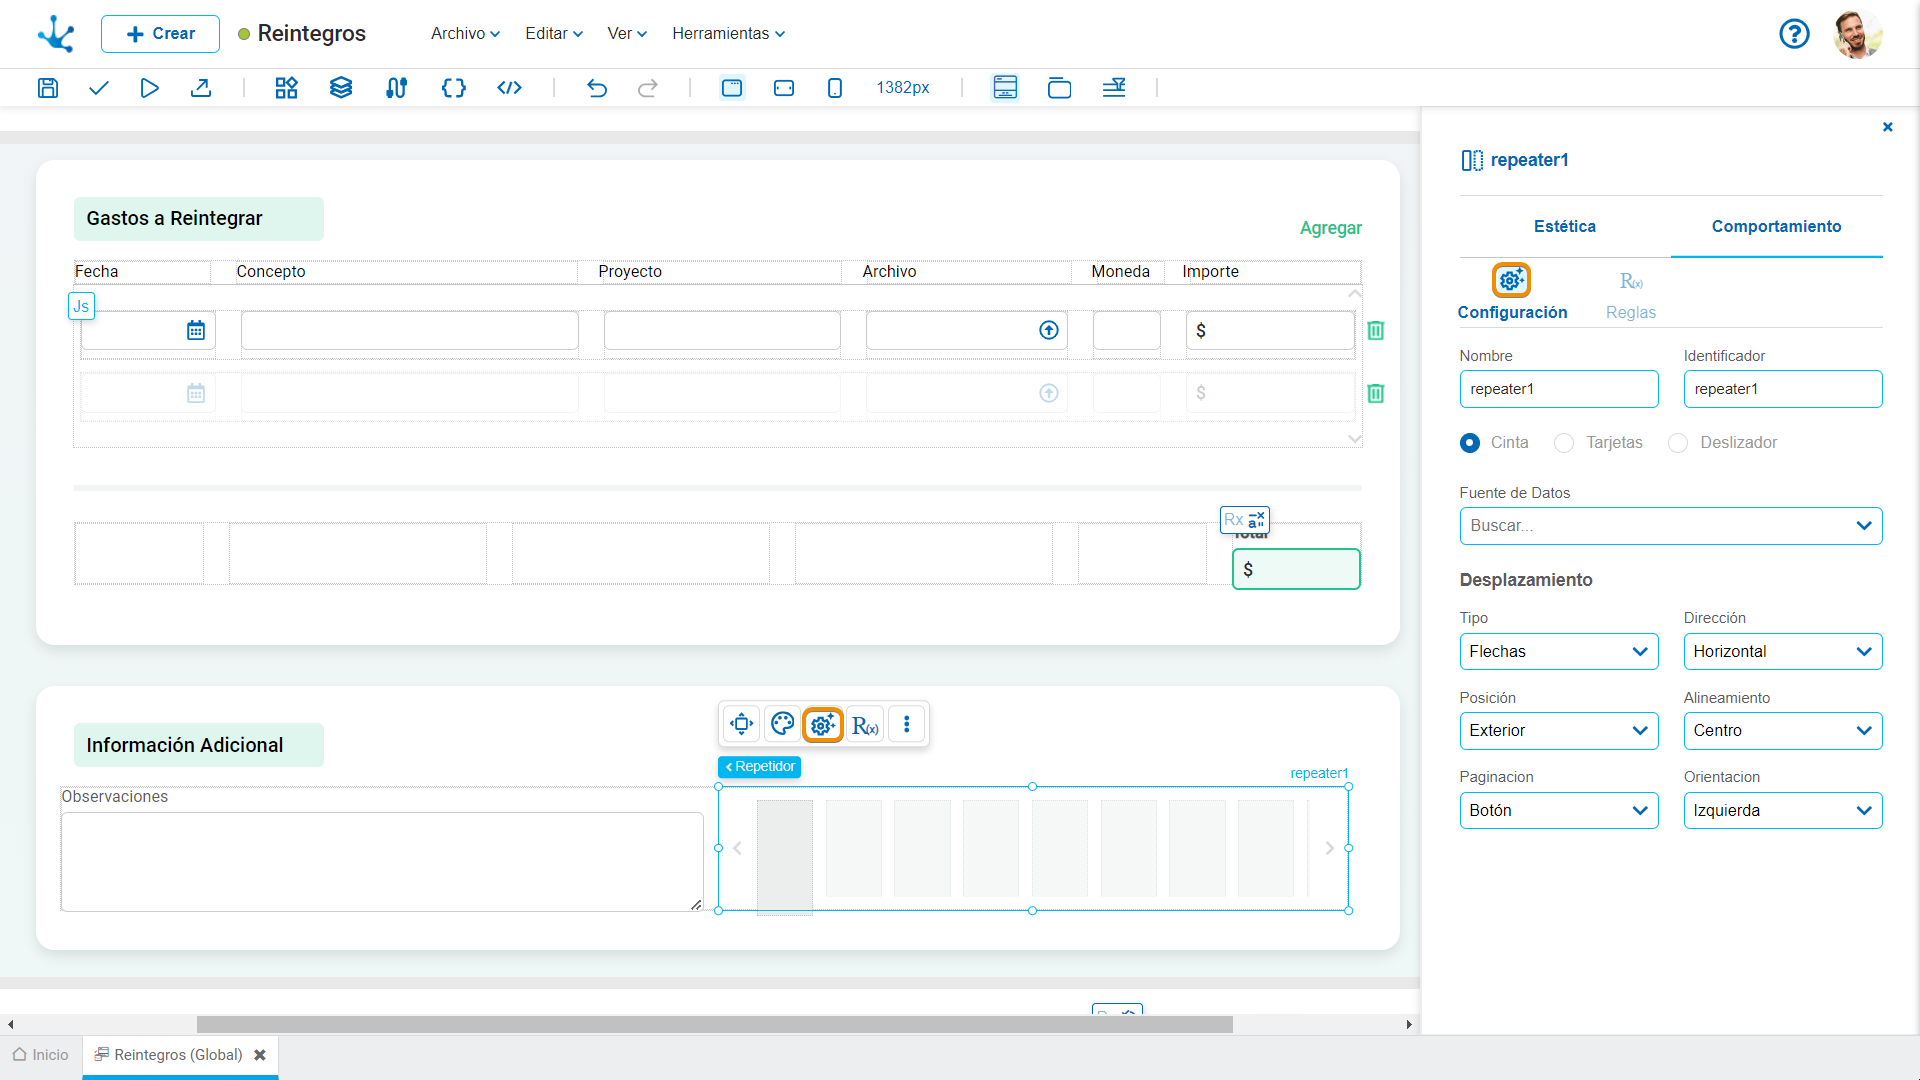This screenshot has height=1080, width=1920.
Task: Open the Configuración sub-tab
Action: pyautogui.click(x=1512, y=294)
